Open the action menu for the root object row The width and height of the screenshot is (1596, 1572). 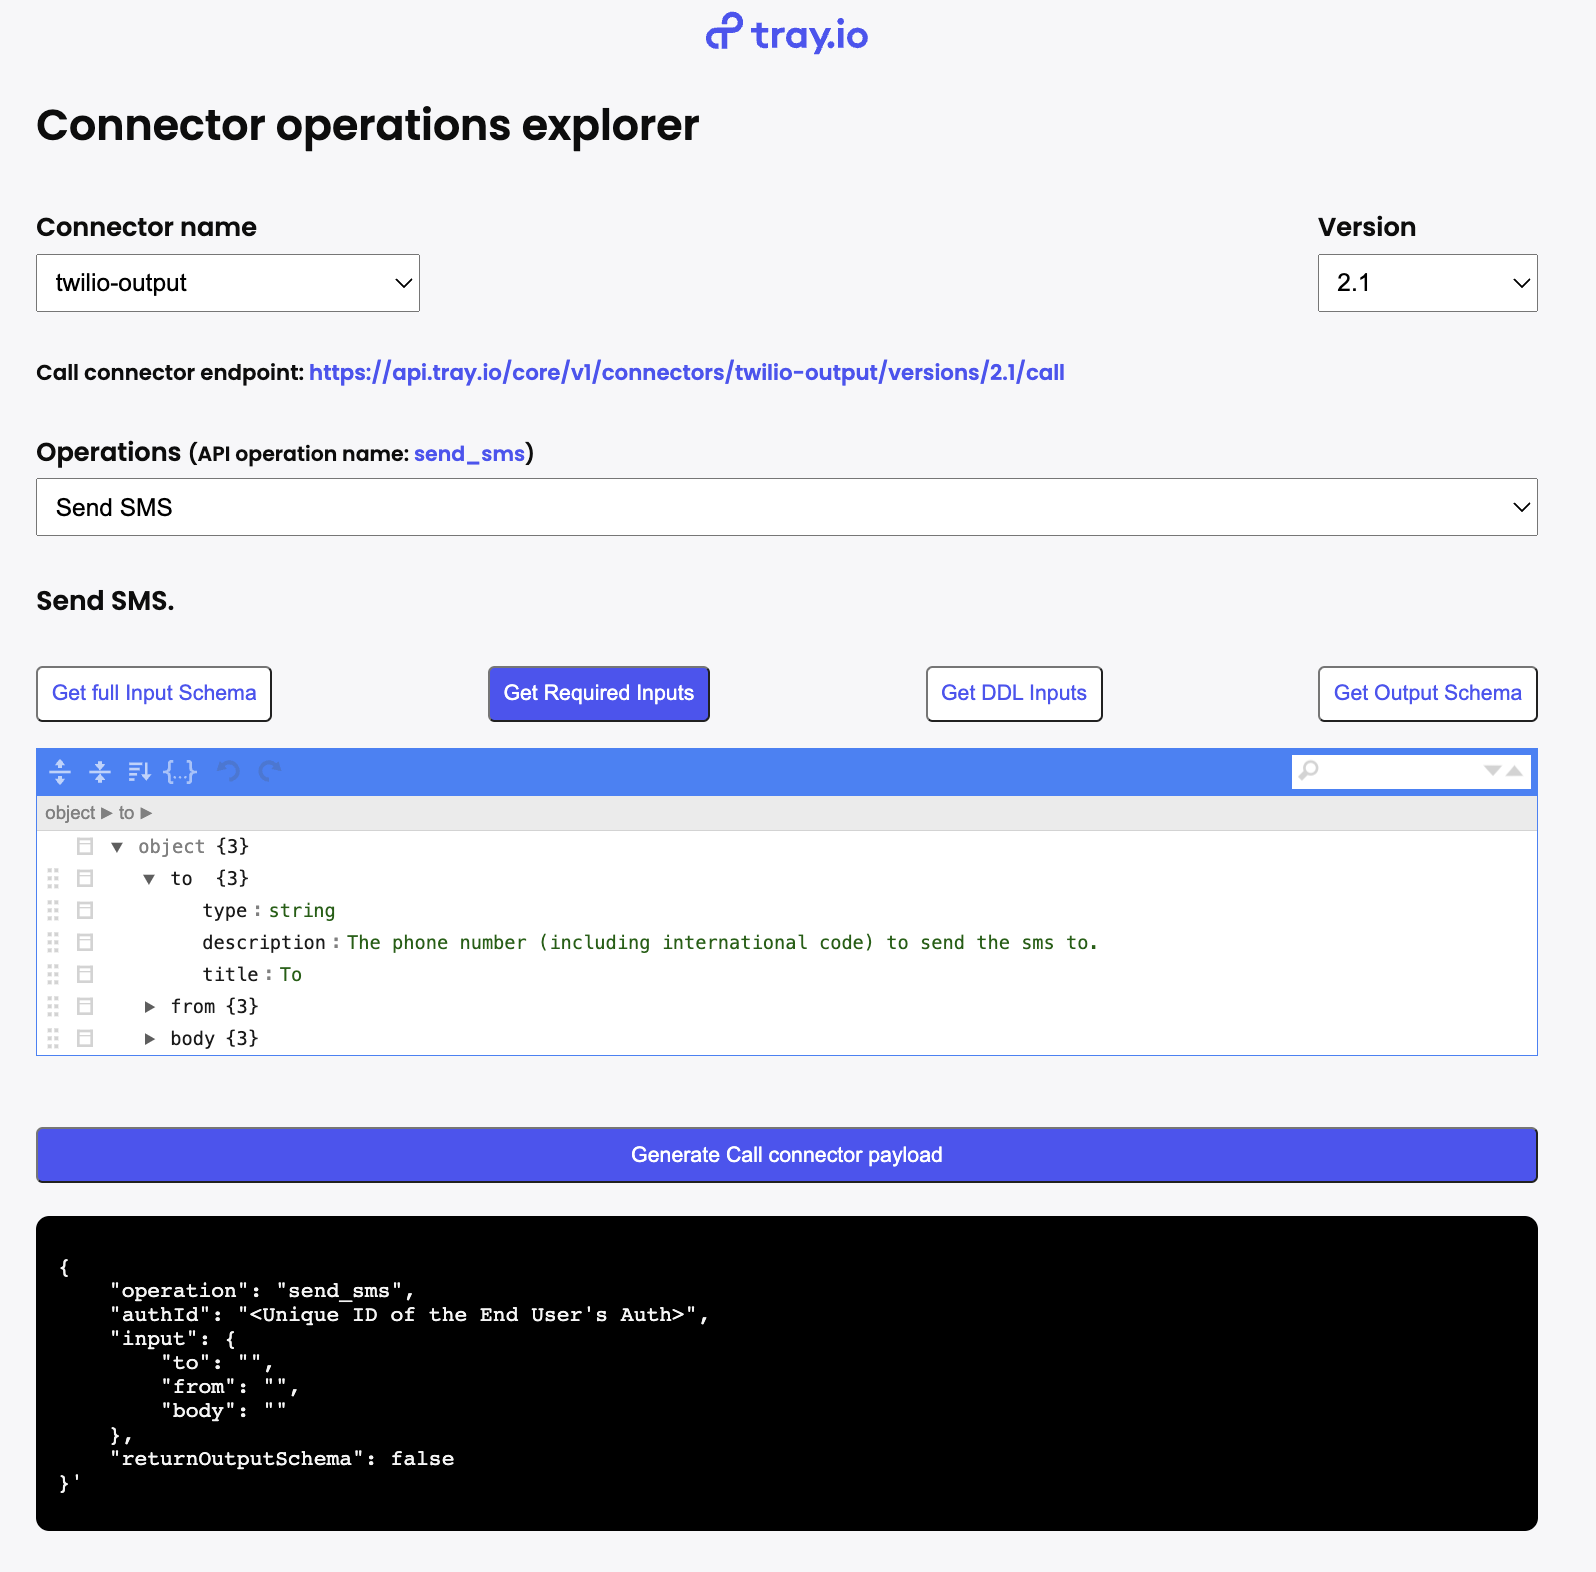85,846
